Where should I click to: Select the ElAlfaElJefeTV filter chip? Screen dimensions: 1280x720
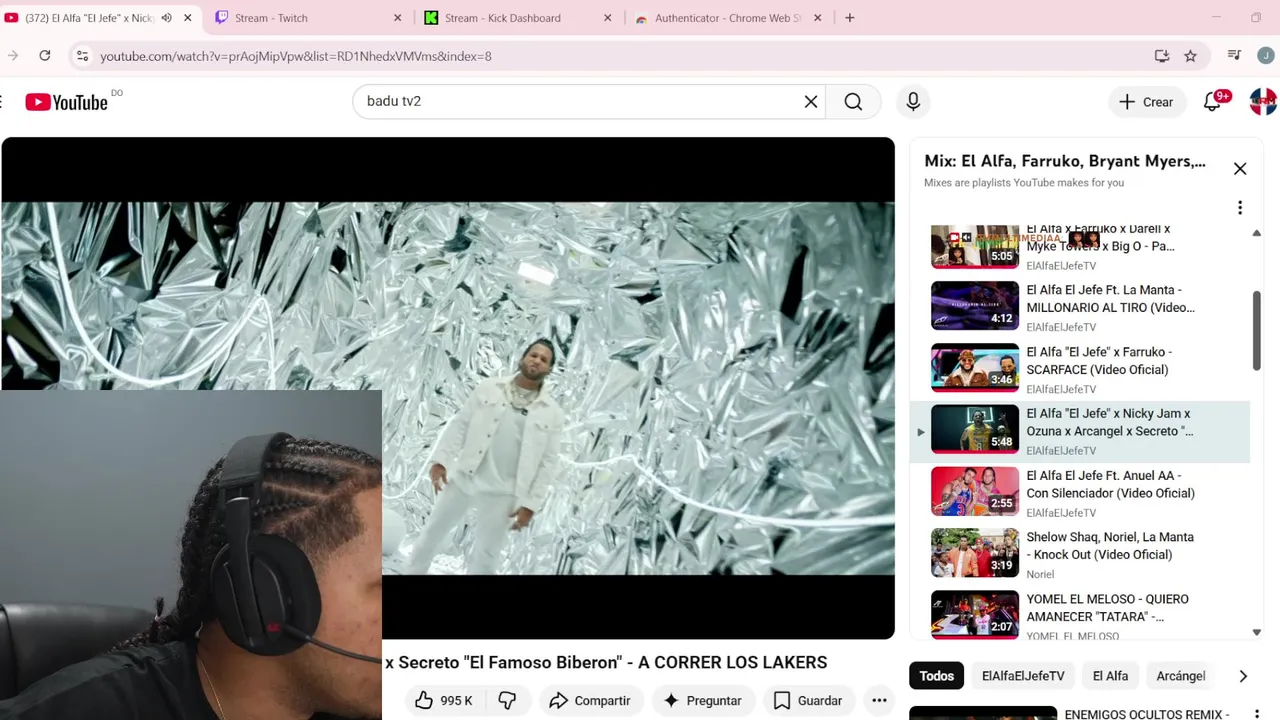click(1023, 676)
